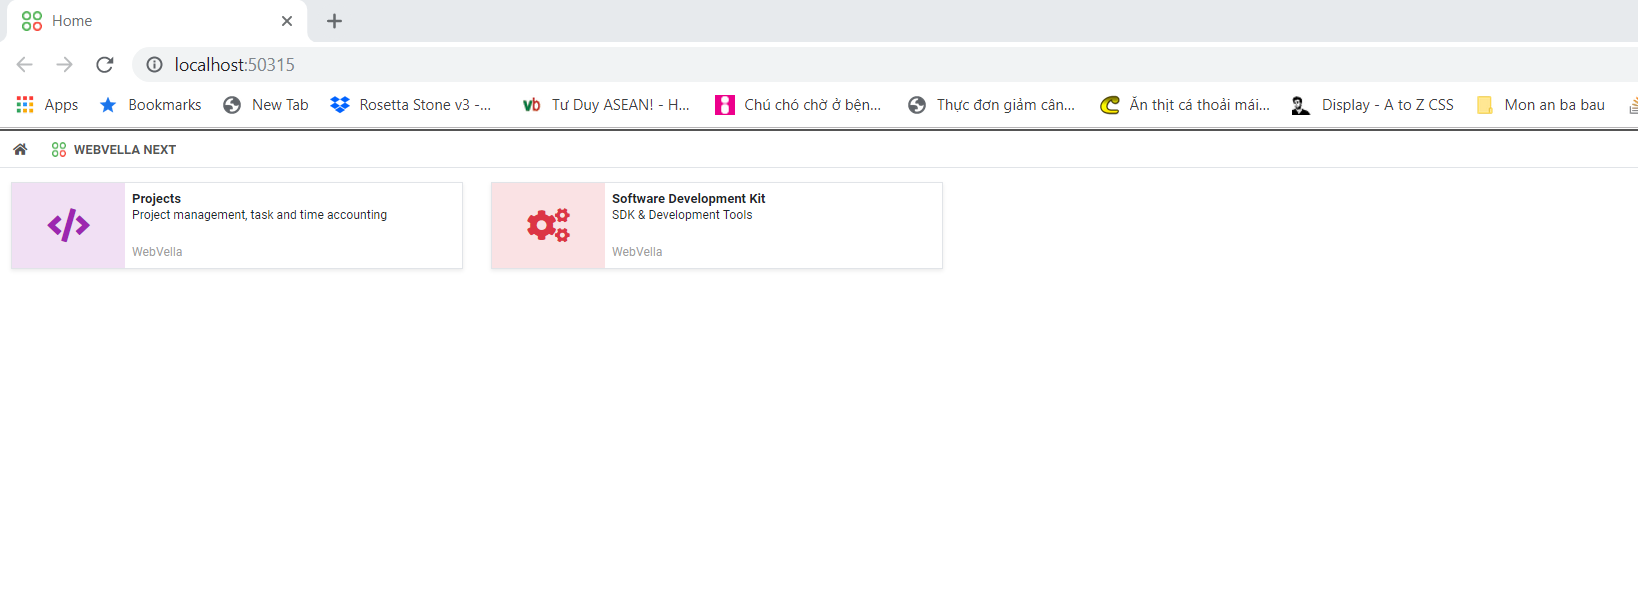Click the home icon in the app header
Viewport: 1638px width, 589px height.
pos(20,149)
